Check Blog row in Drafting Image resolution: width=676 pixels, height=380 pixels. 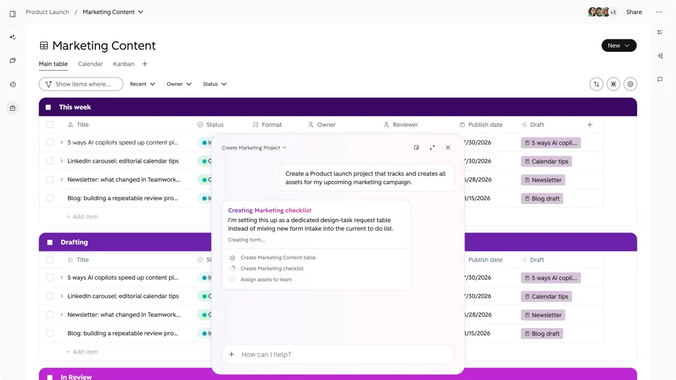(50, 333)
